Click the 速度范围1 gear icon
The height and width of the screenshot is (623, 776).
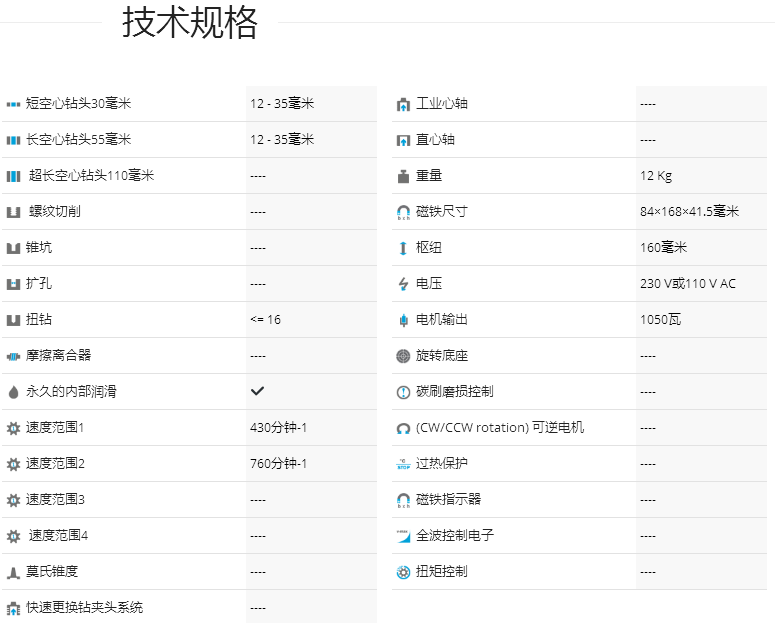click(13, 428)
